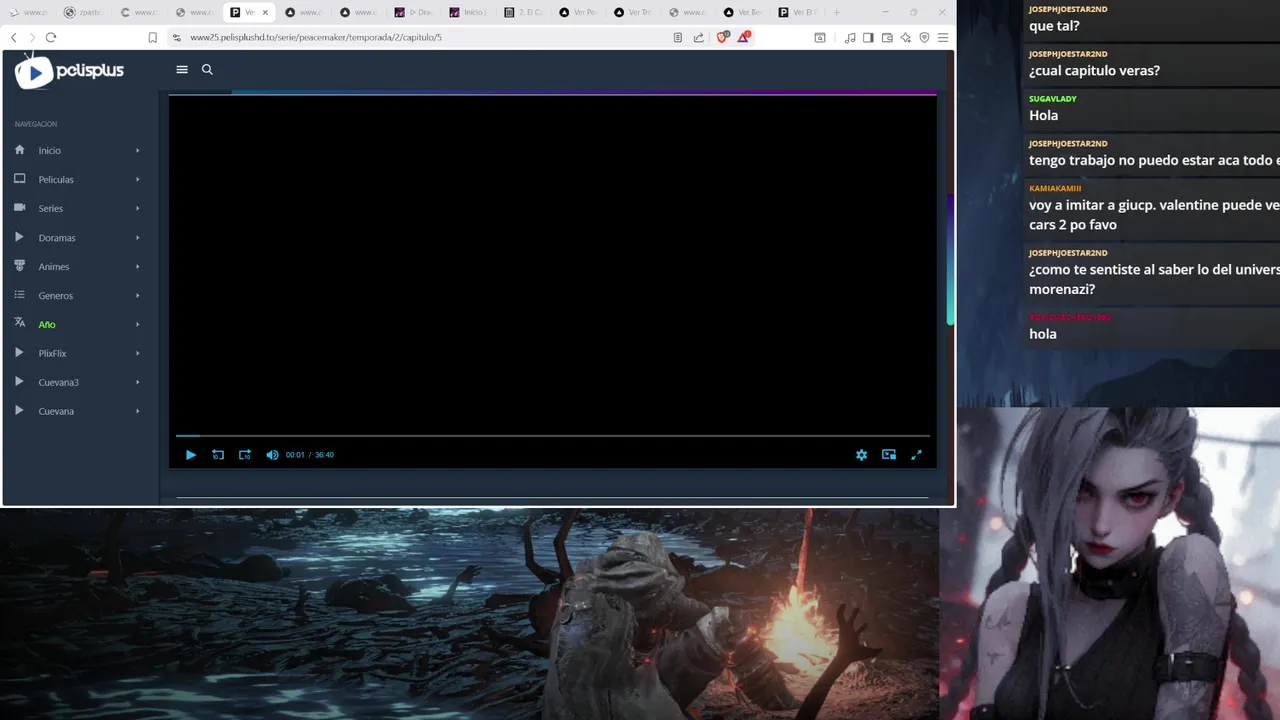Seek on the video progress bar
The height and width of the screenshot is (720, 1280).
553,436
